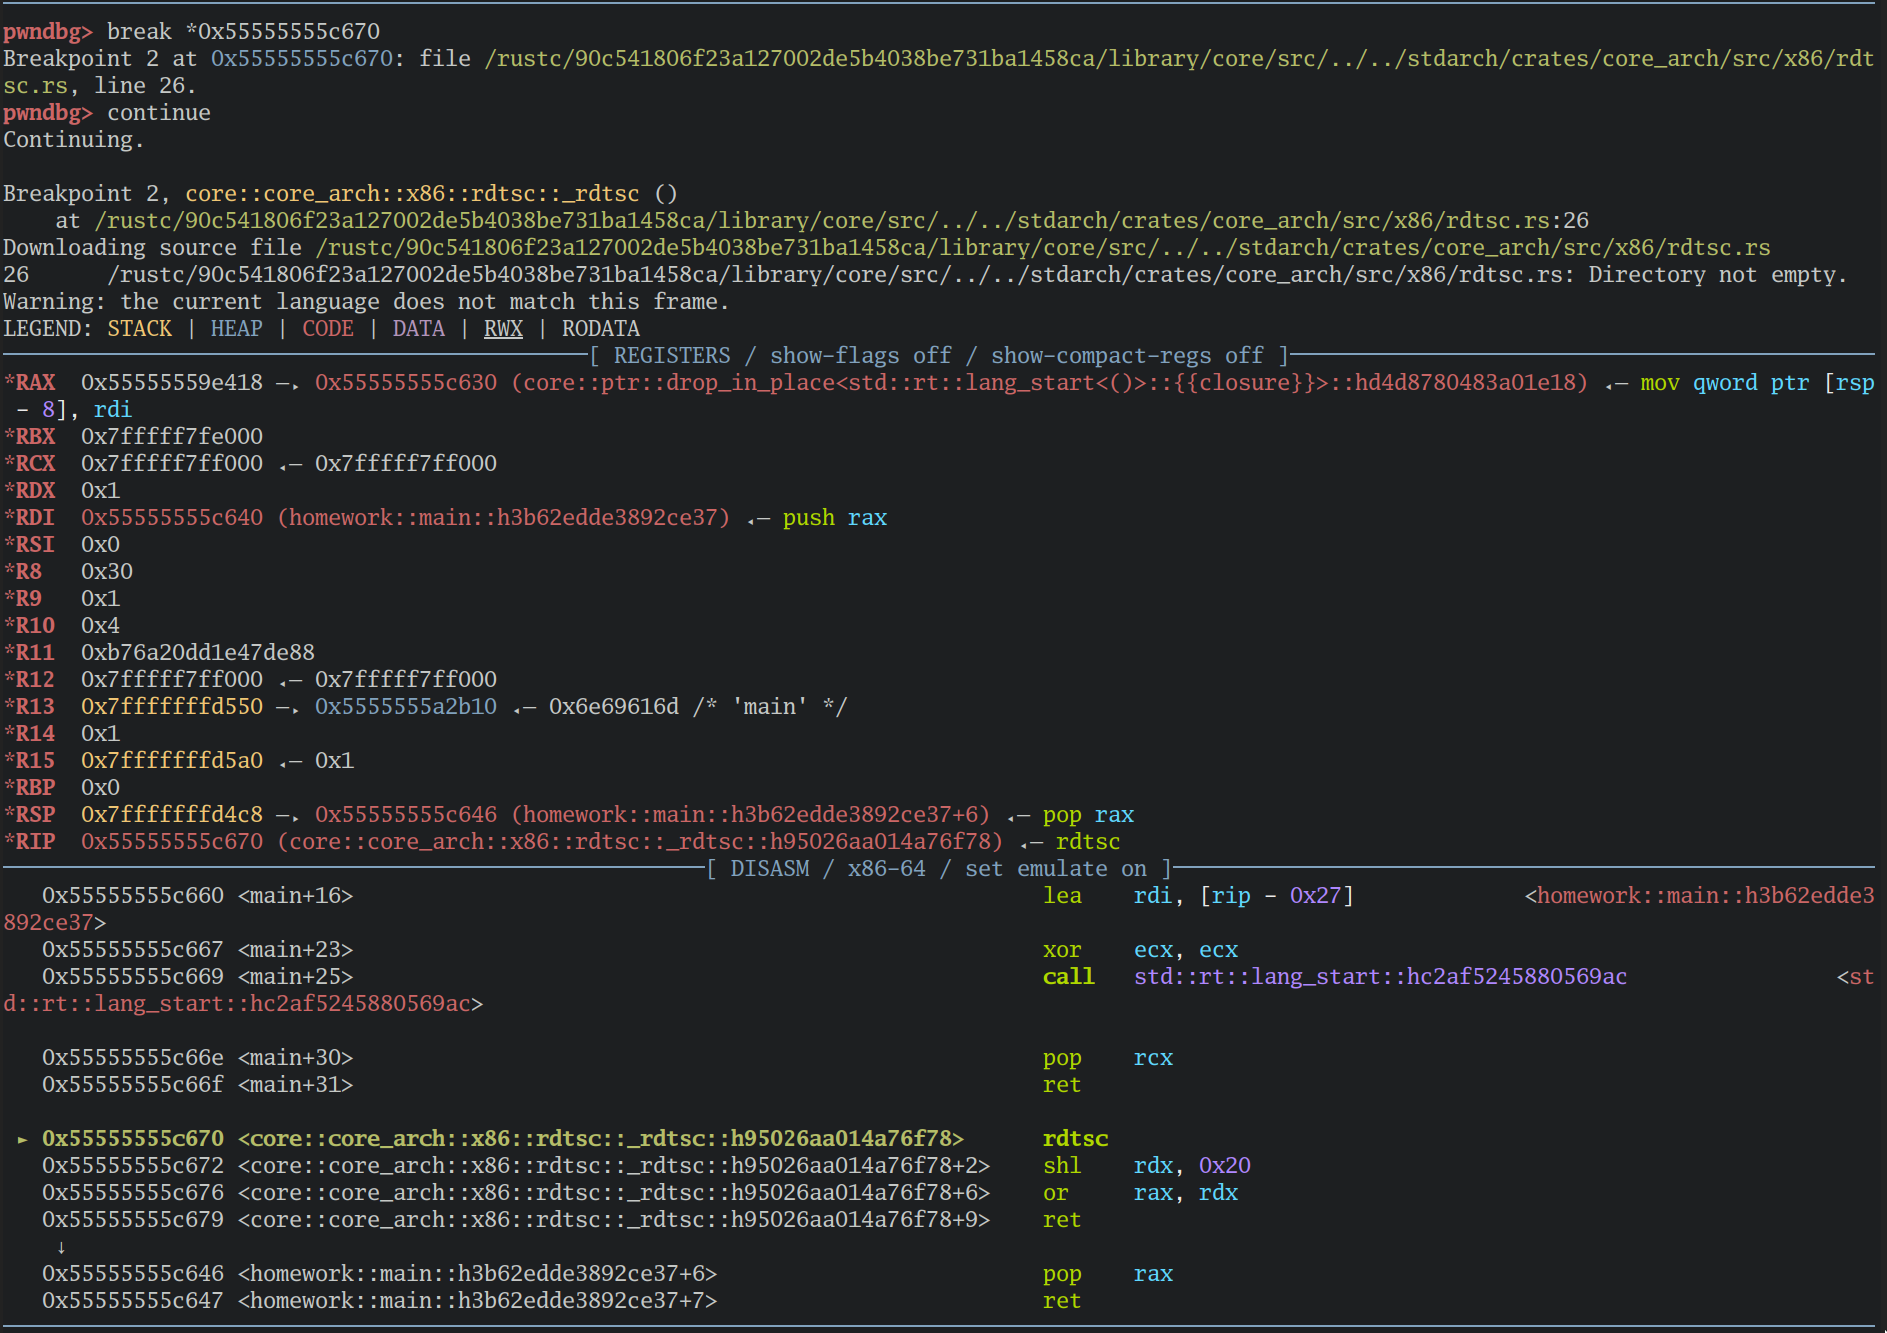1887x1333 pixels.
Task: Click the rdtsc mnemonic in RIP row
Action: (1088, 841)
